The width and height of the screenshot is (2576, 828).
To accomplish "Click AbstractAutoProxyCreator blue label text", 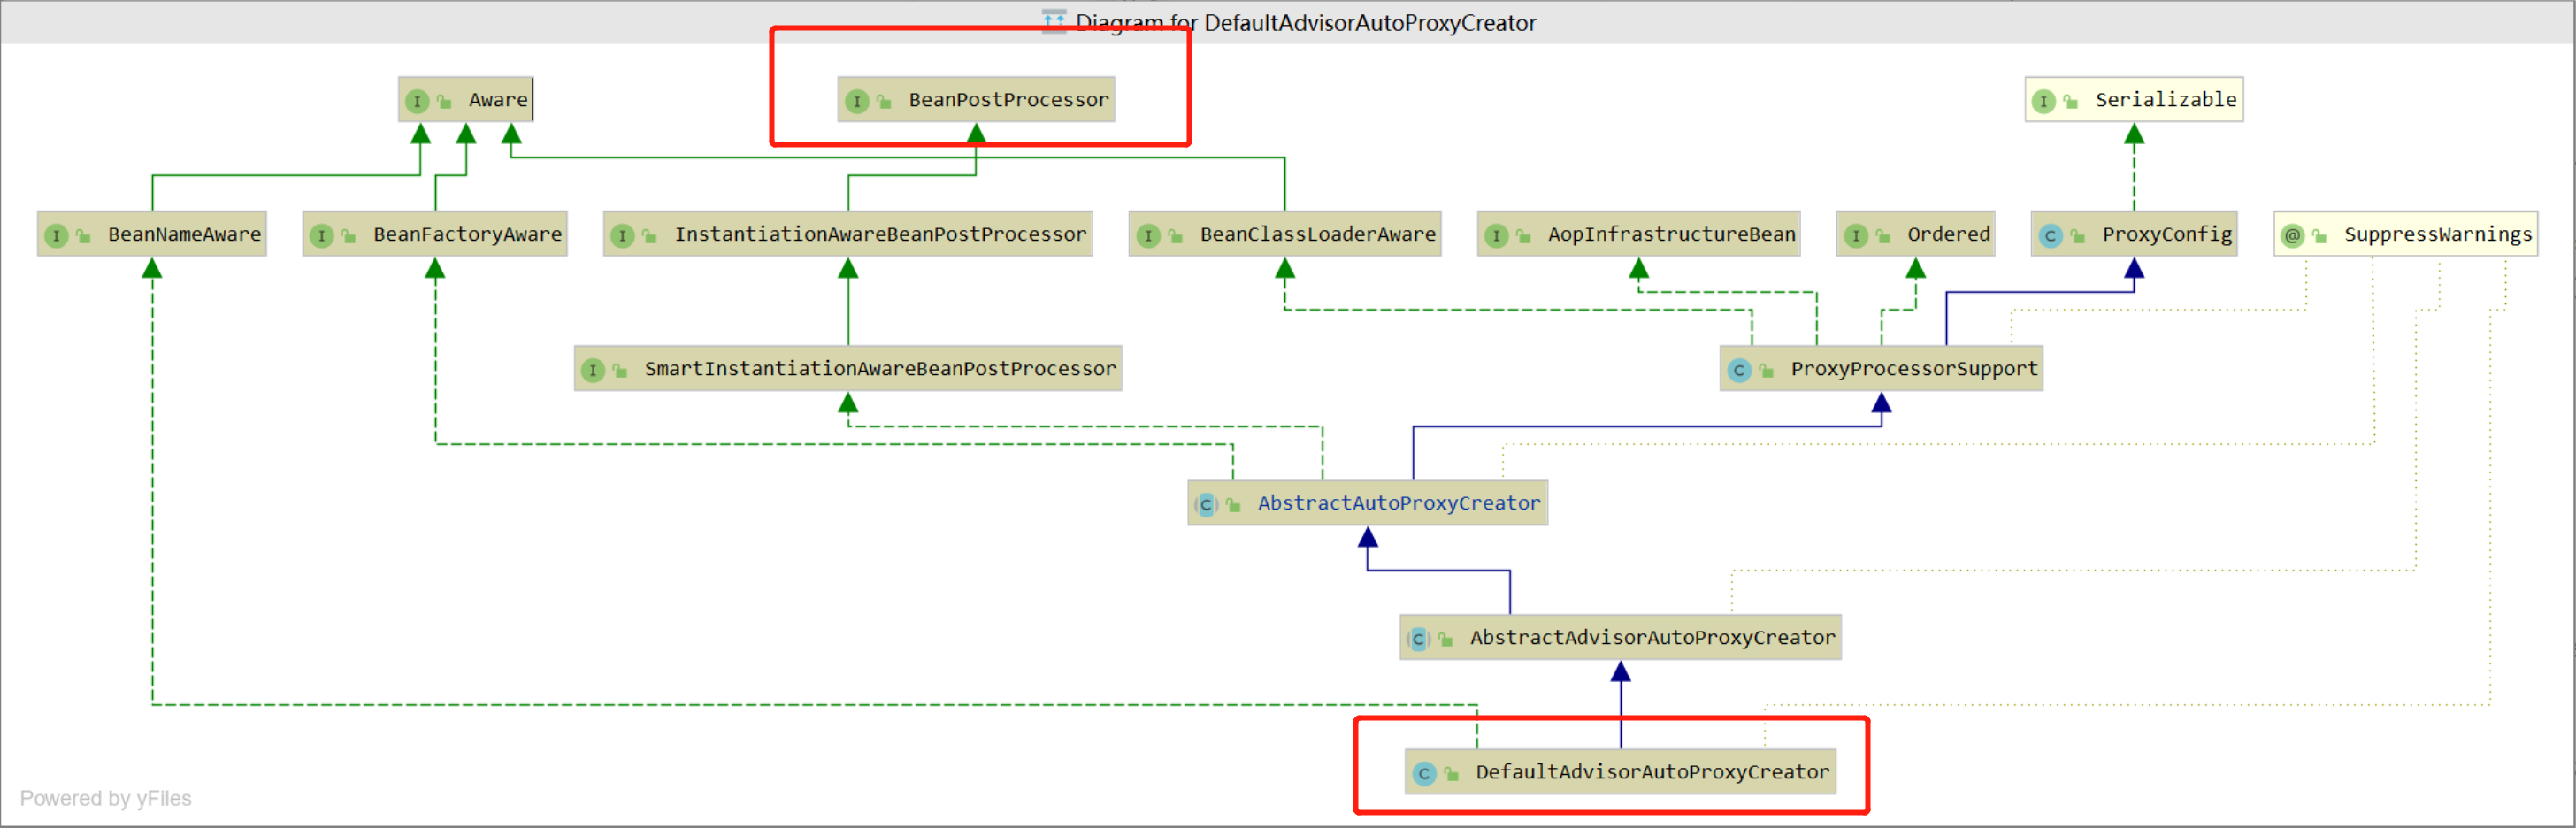I will pos(1399,503).
